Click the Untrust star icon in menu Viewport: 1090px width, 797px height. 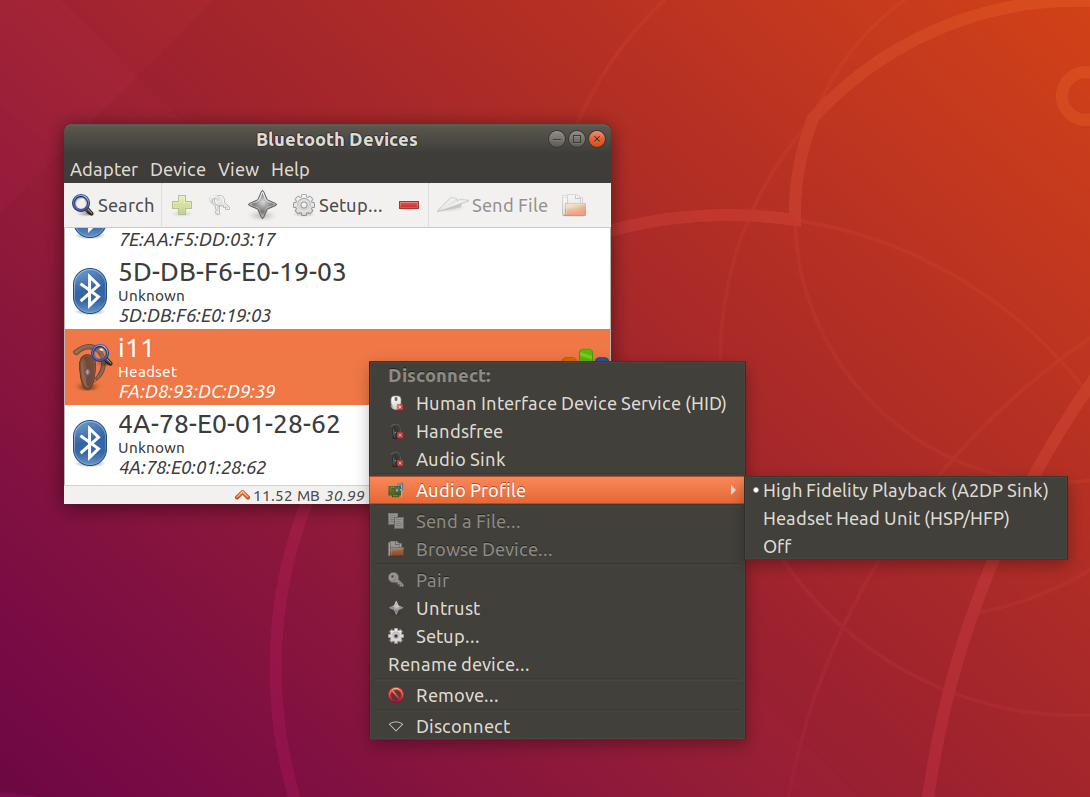(x=396, y=608)
